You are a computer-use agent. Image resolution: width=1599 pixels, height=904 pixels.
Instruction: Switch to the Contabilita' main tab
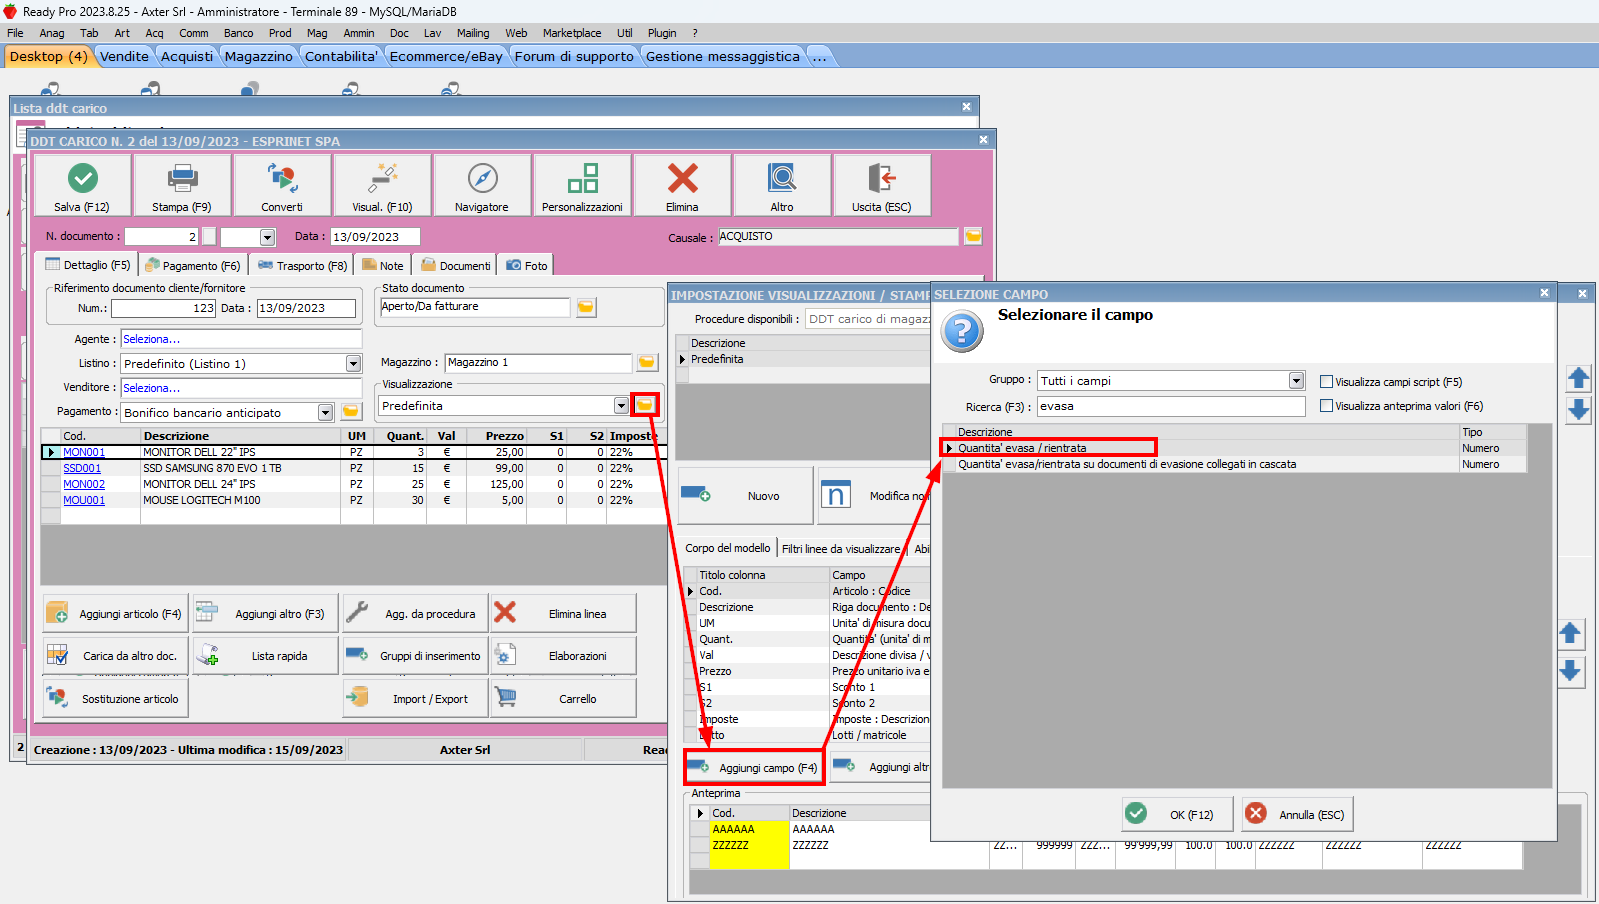tap(341, 56)
